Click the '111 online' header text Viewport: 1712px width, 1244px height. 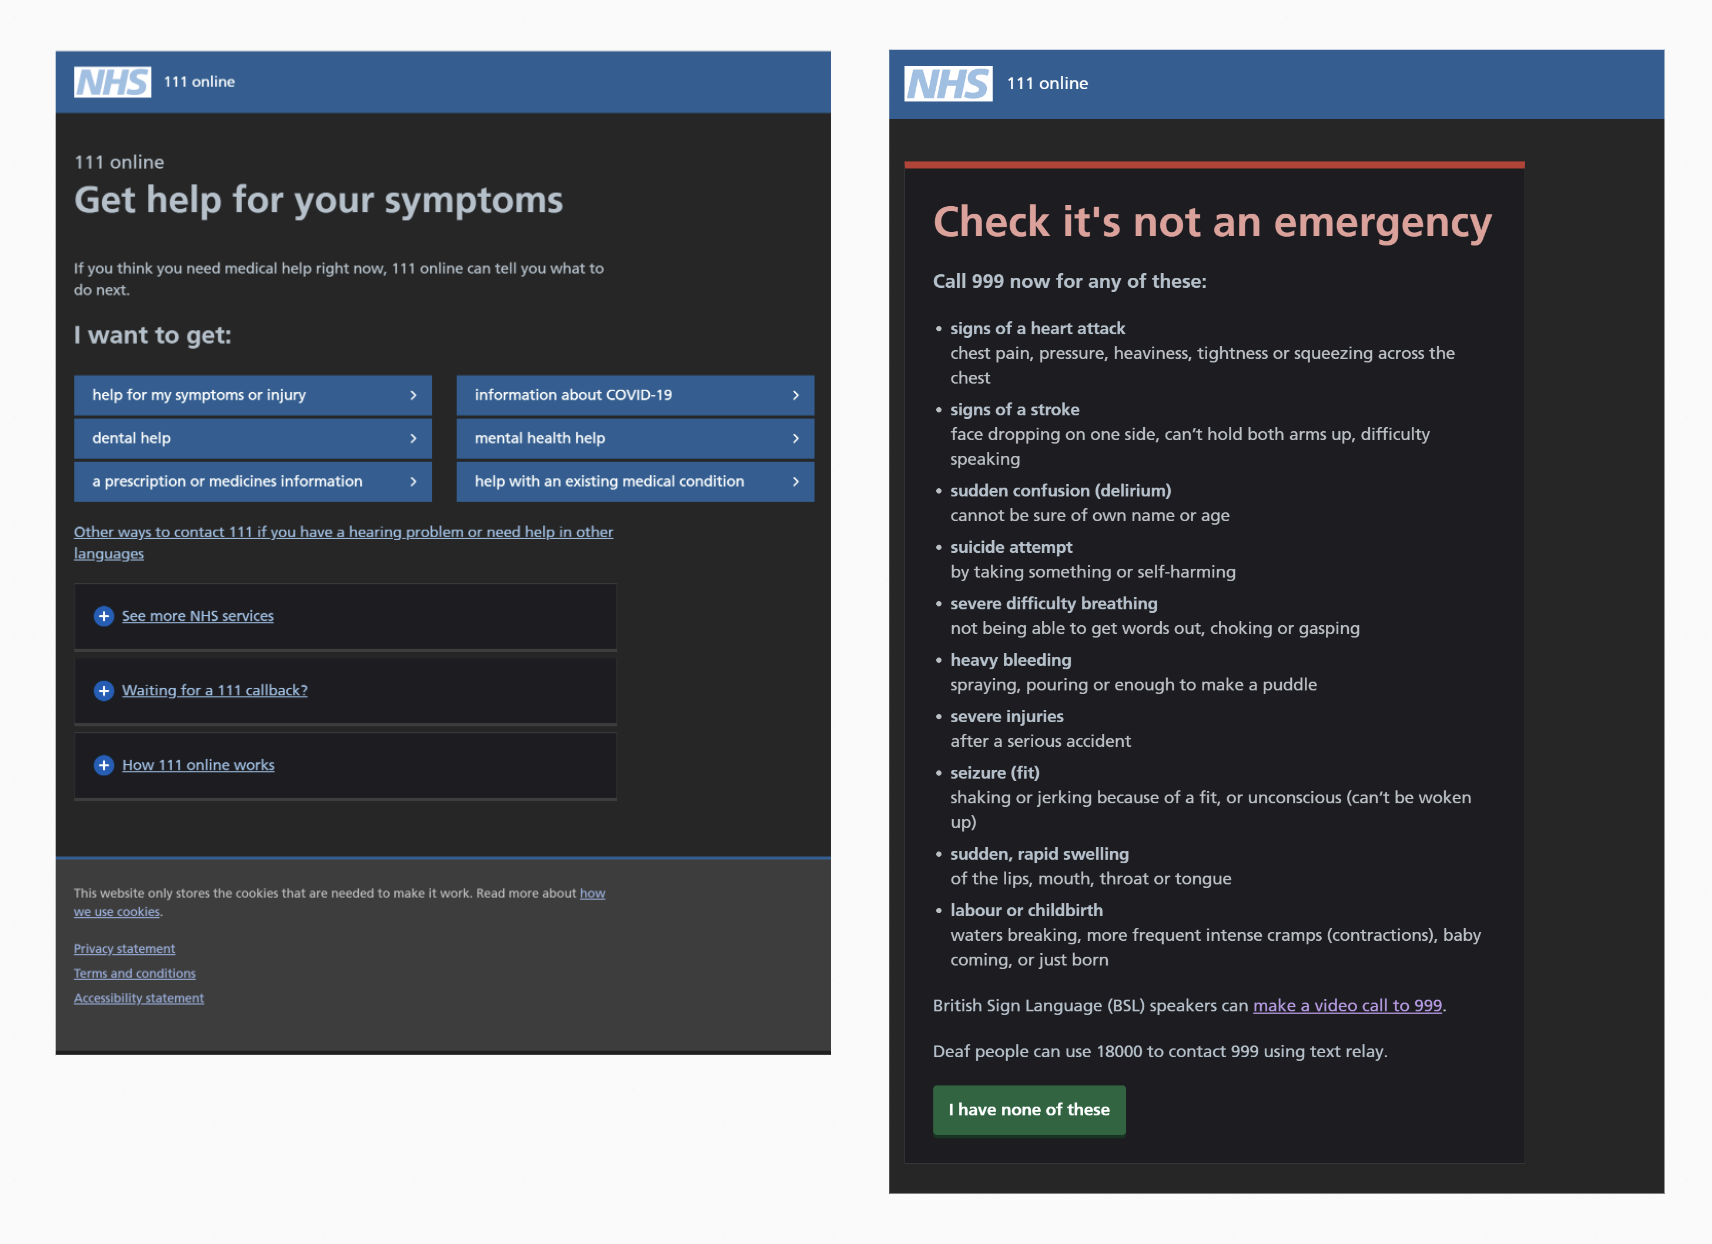pos(200,82)
